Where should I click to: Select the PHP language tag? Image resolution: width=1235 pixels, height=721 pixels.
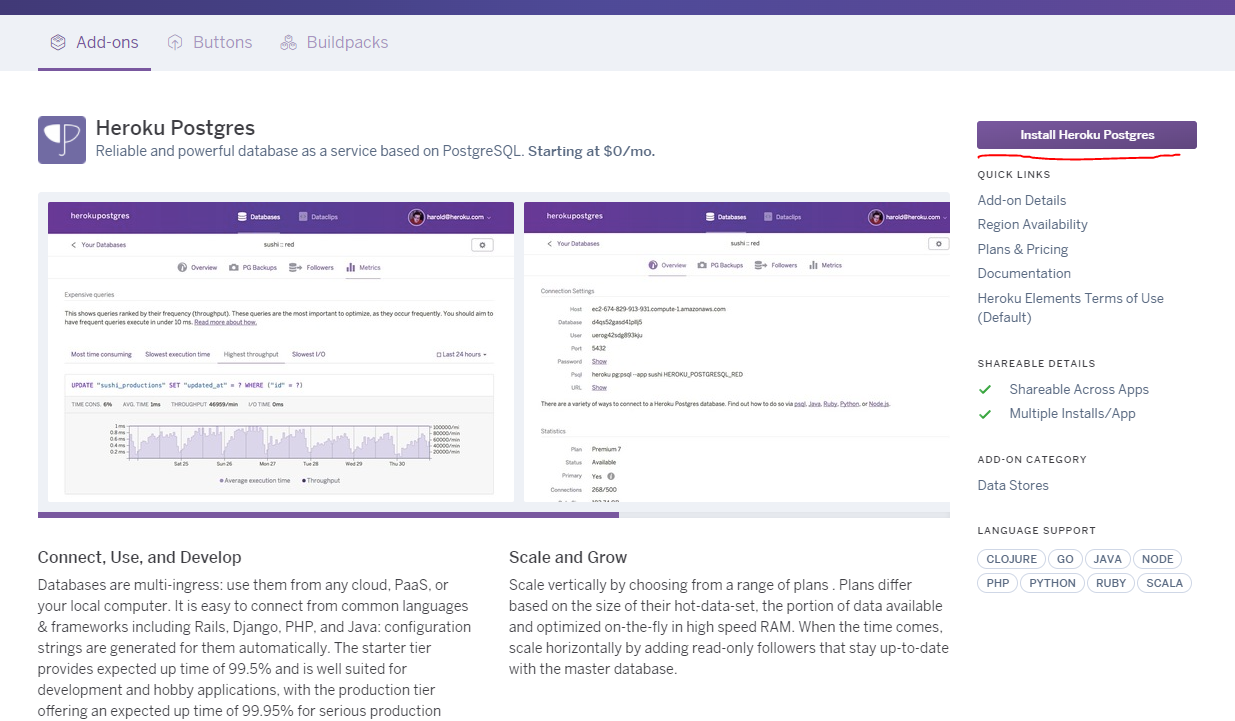[x=997, y=583]
